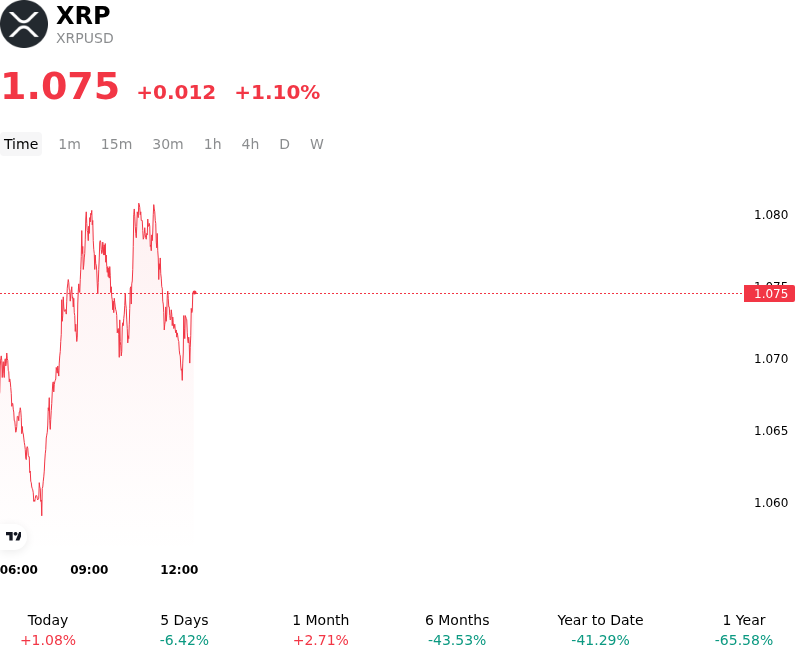Click the 12:00 time axis marker
This screenshot has width=800, height=660.
[179, 570]
